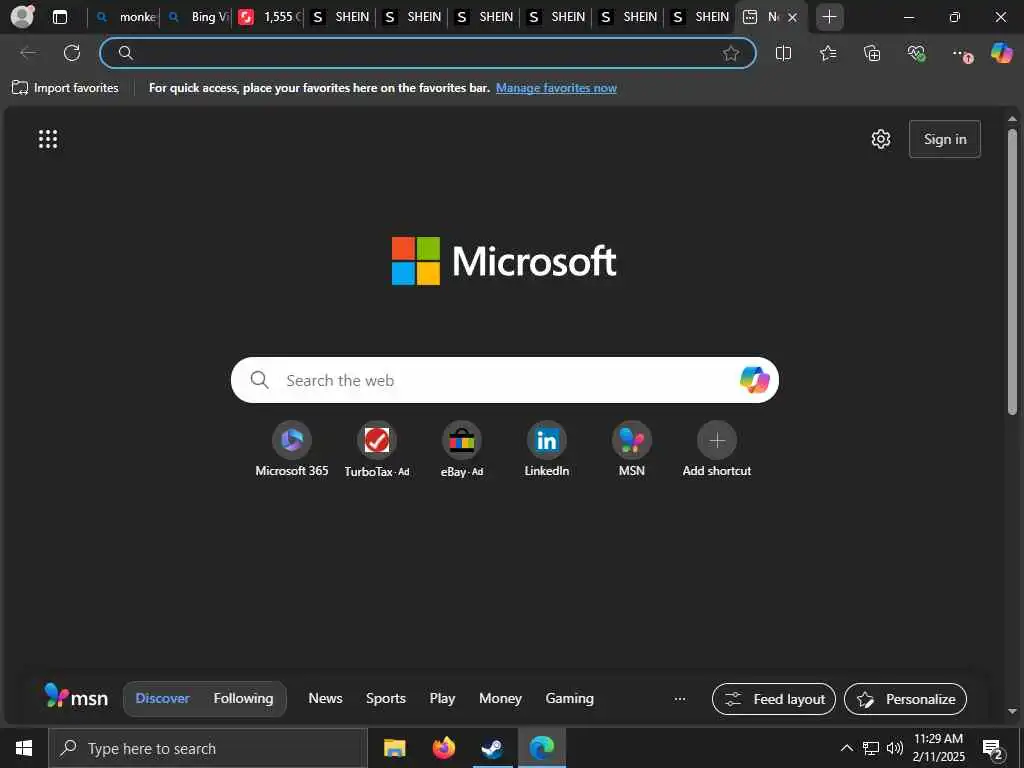Screen dimensions: 1024x768
Task: Open TurboTax ad shortcut
Action: pyautogui.click(x=377, y=449)
